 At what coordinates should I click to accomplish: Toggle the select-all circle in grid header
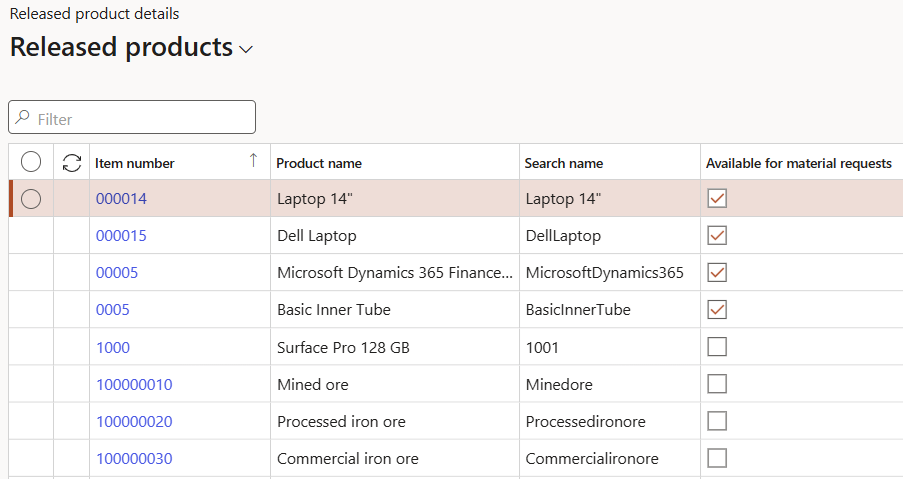[31, 162]
